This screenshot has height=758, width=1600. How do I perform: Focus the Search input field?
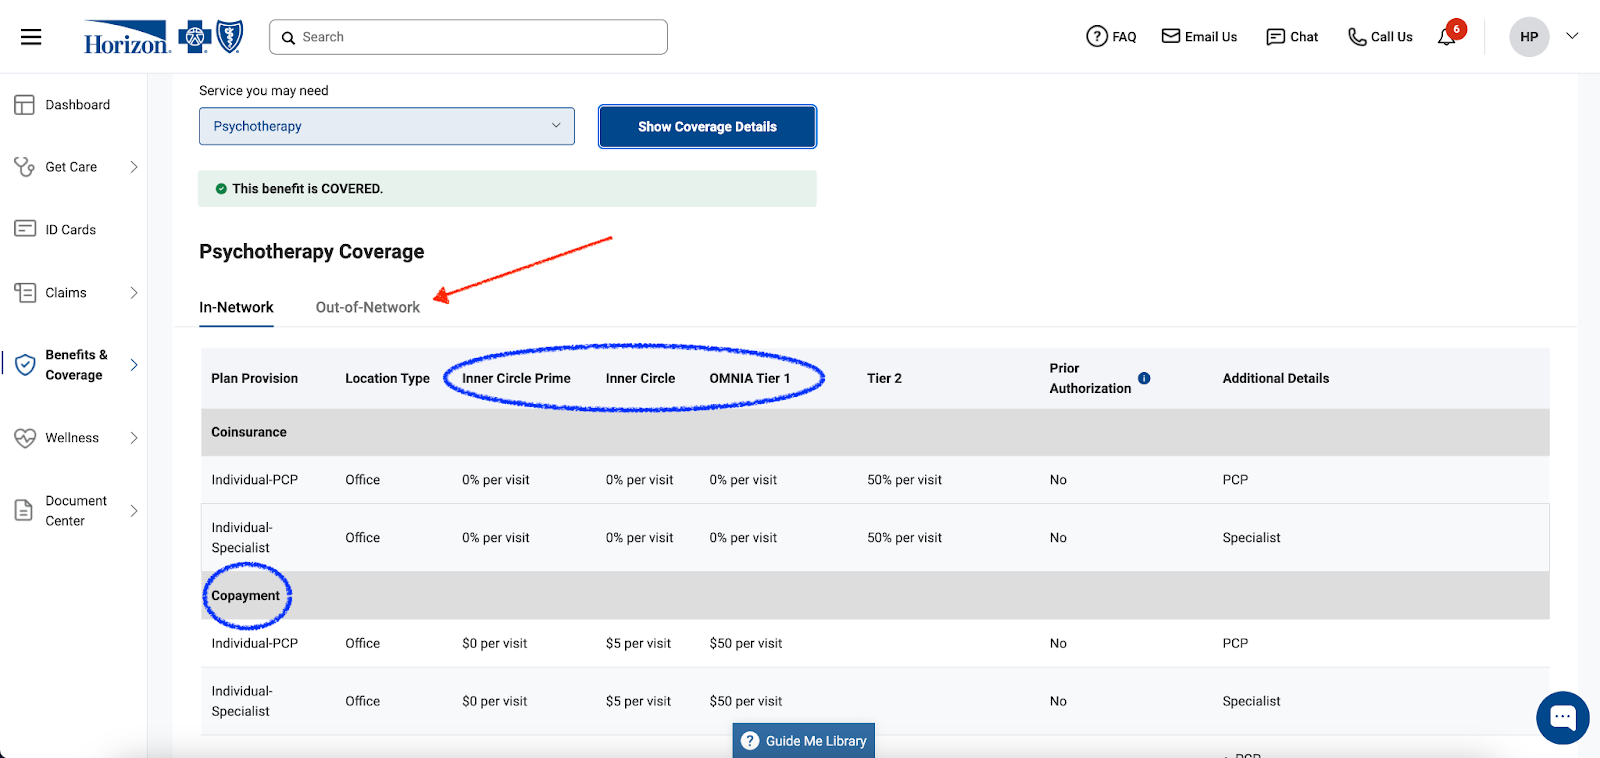coord(468,37)
